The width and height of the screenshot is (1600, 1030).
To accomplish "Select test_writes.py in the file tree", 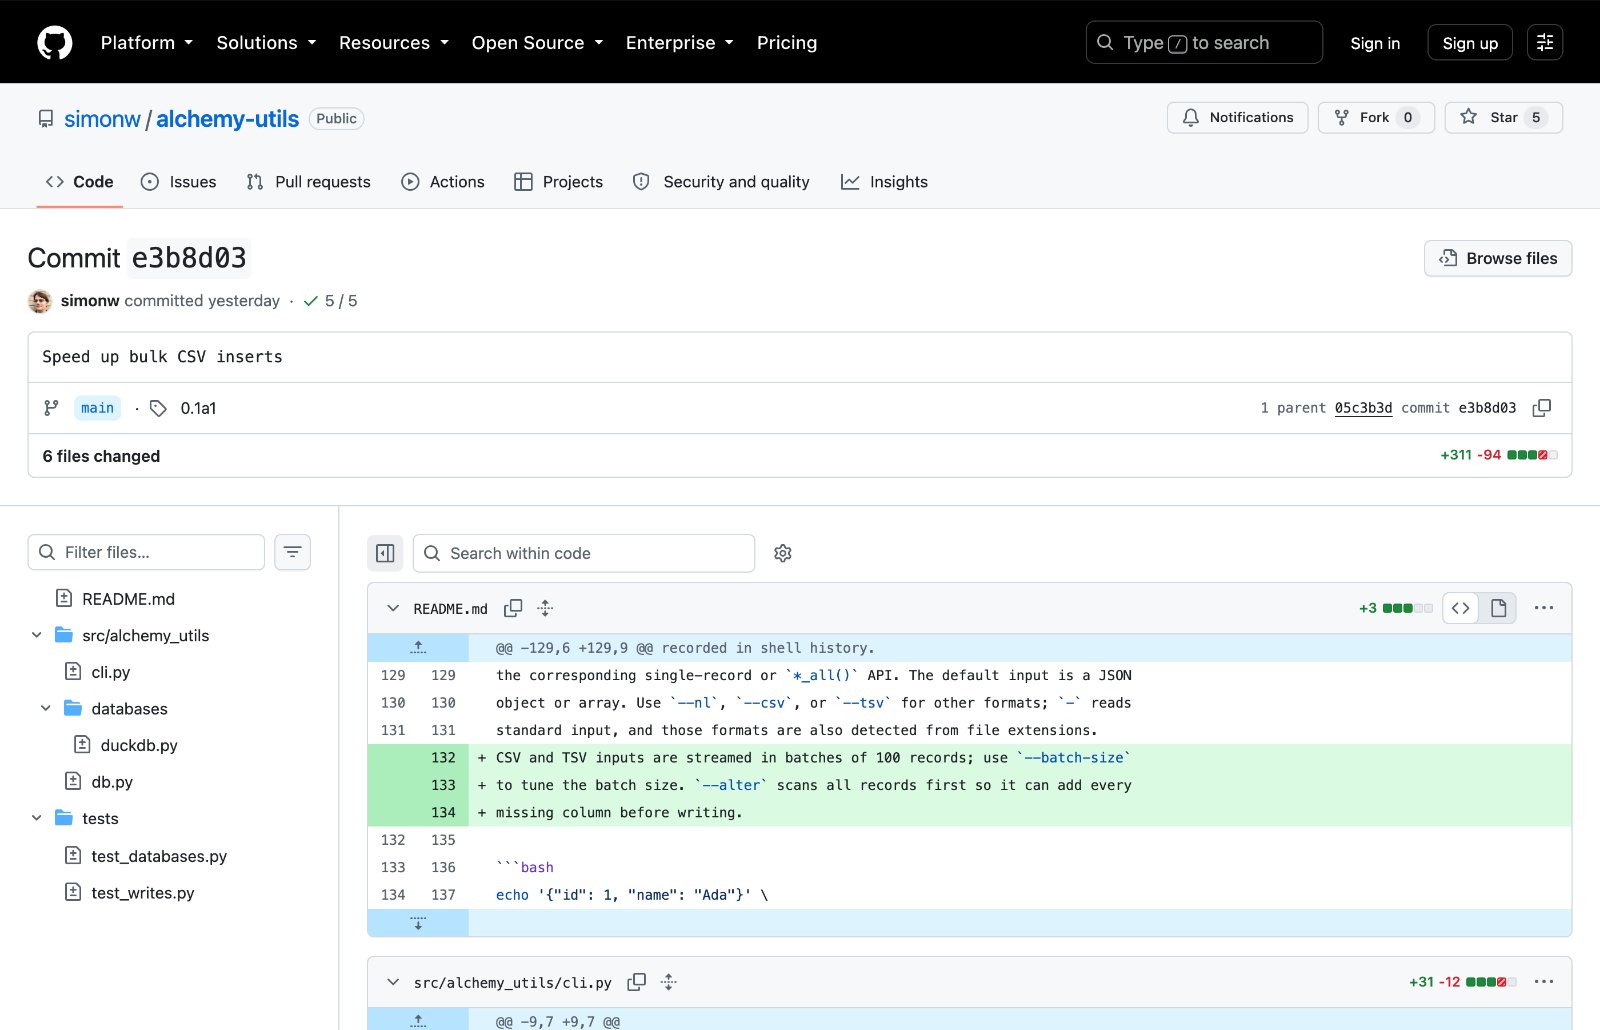I will pos(143,892).
